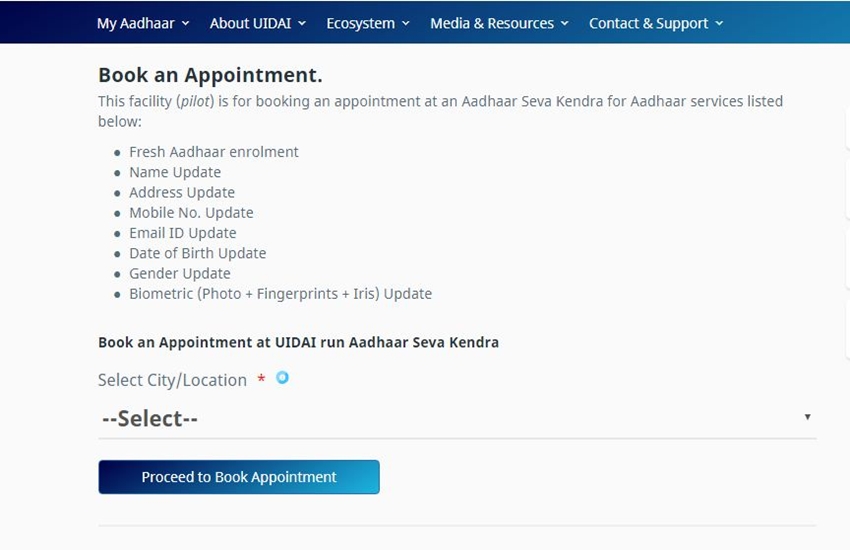
Task: Click the "Book an Appointment." page heading
Action: (x=210, y=75)
